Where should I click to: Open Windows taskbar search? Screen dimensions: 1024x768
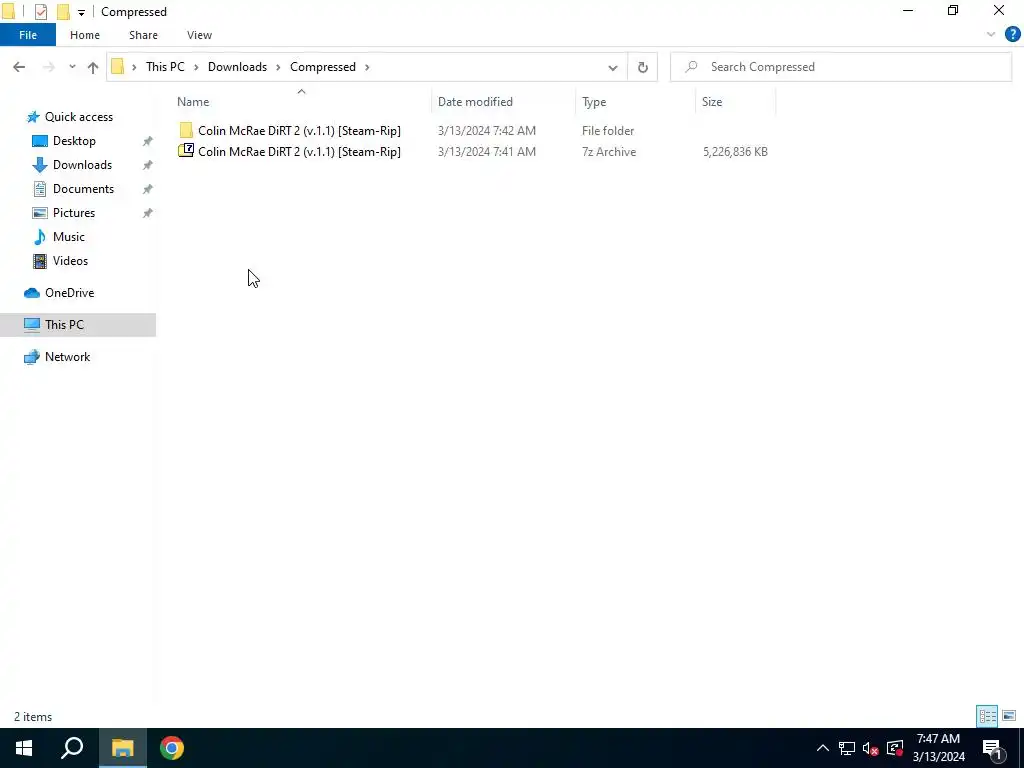[72, 748]
